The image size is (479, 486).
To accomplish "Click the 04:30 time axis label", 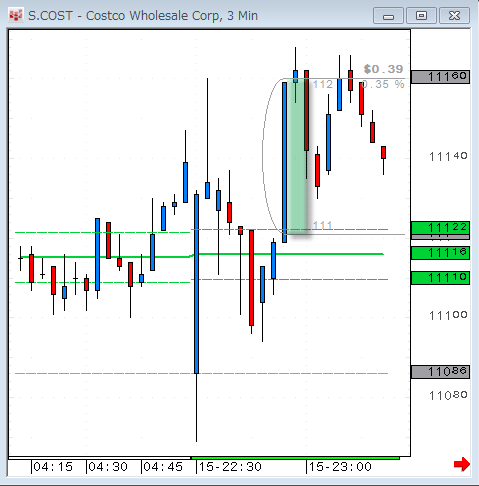I will coord(108,467).
